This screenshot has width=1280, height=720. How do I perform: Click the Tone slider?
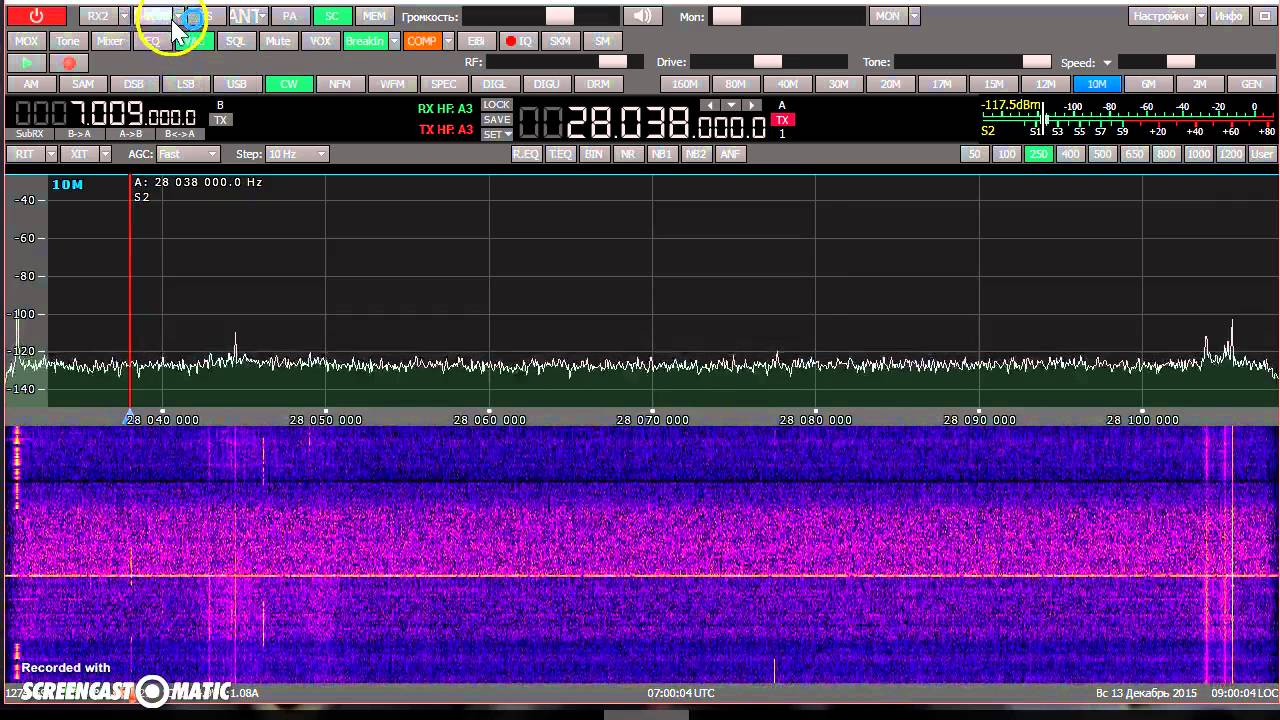click(973, 62)
